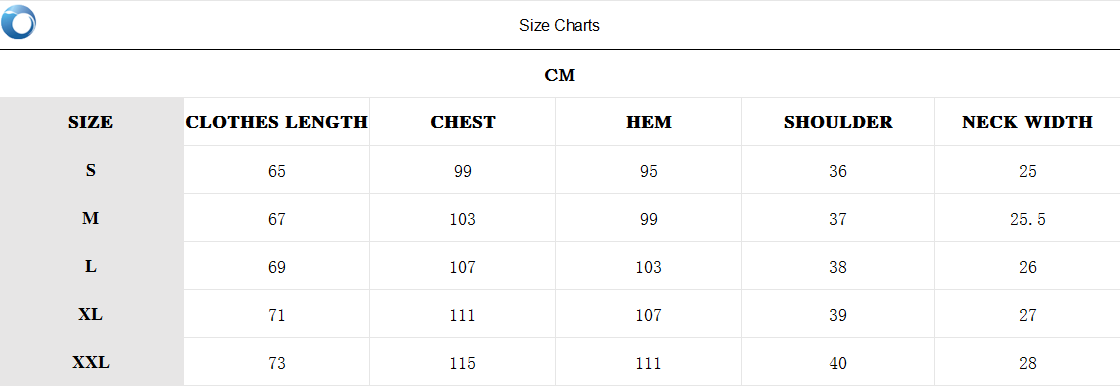
Task: Click the Size Charts title
Action: click(x=559, y=26)
